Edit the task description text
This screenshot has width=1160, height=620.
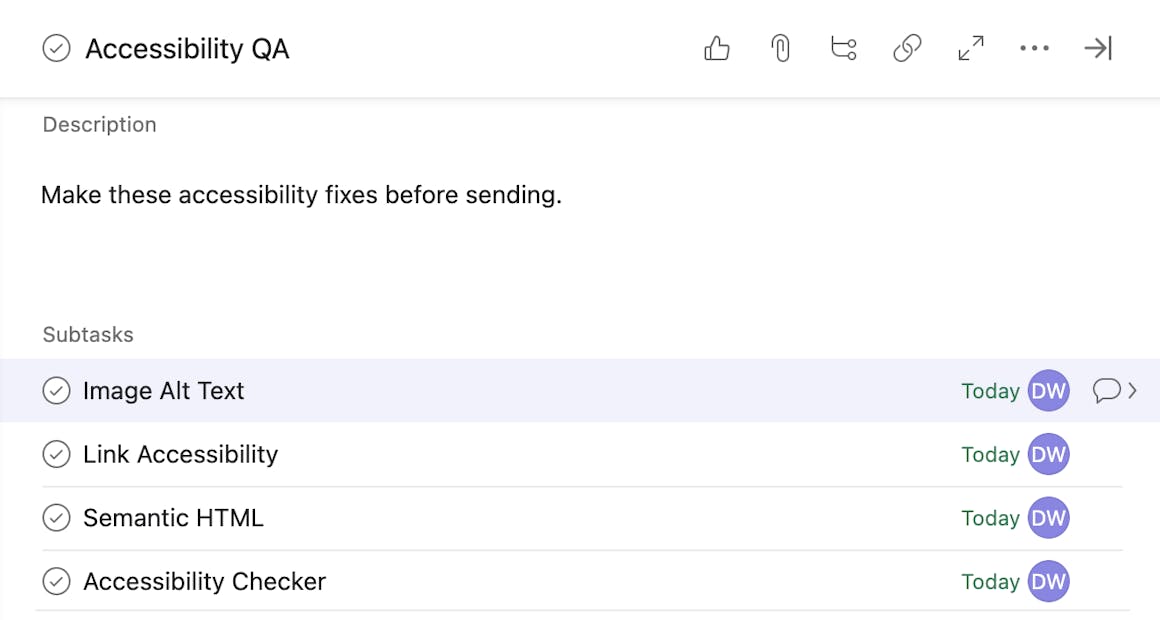pos(300,195)
